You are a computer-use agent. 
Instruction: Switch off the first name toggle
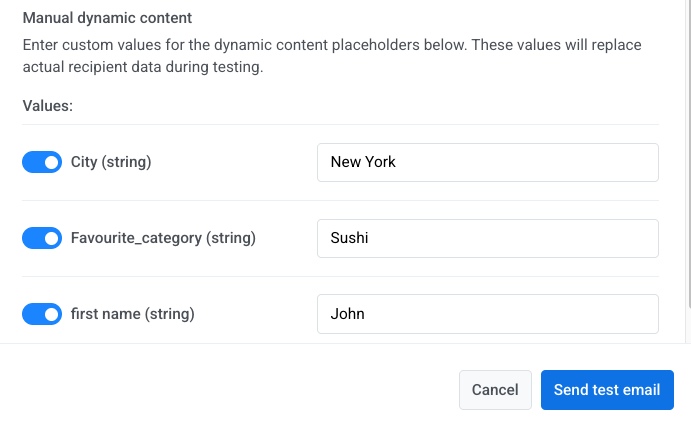[42, 314]
